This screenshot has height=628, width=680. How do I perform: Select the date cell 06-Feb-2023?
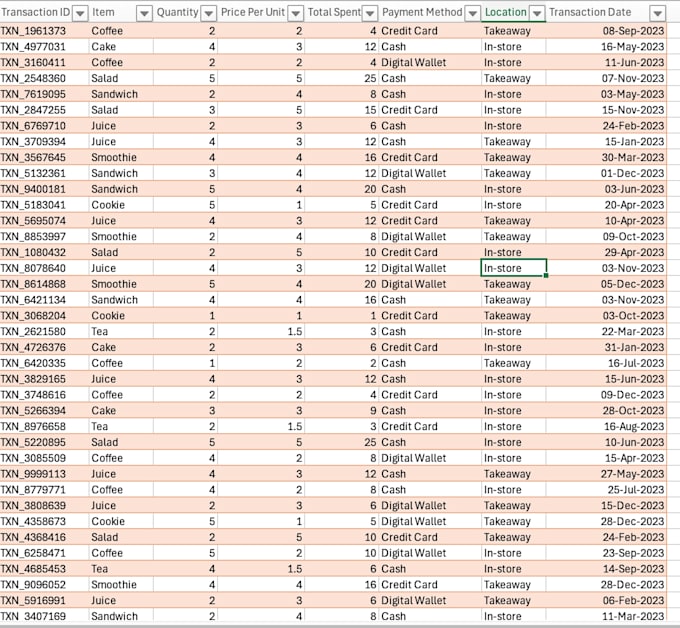(606, 600)
